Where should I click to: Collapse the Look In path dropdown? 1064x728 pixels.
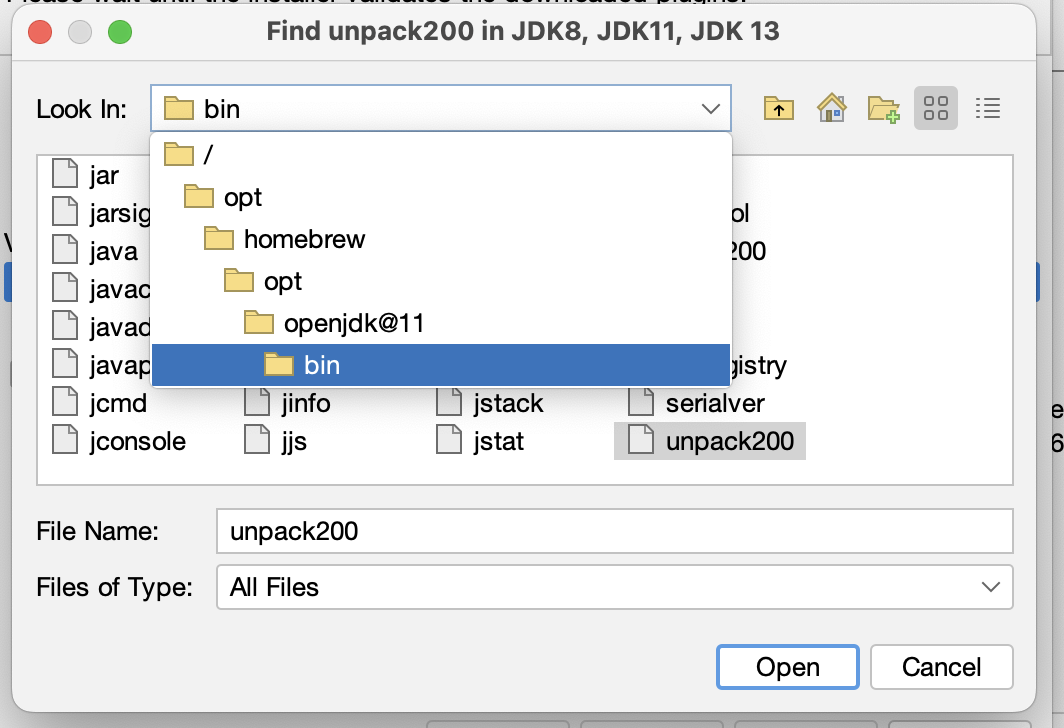pos(710,109)
